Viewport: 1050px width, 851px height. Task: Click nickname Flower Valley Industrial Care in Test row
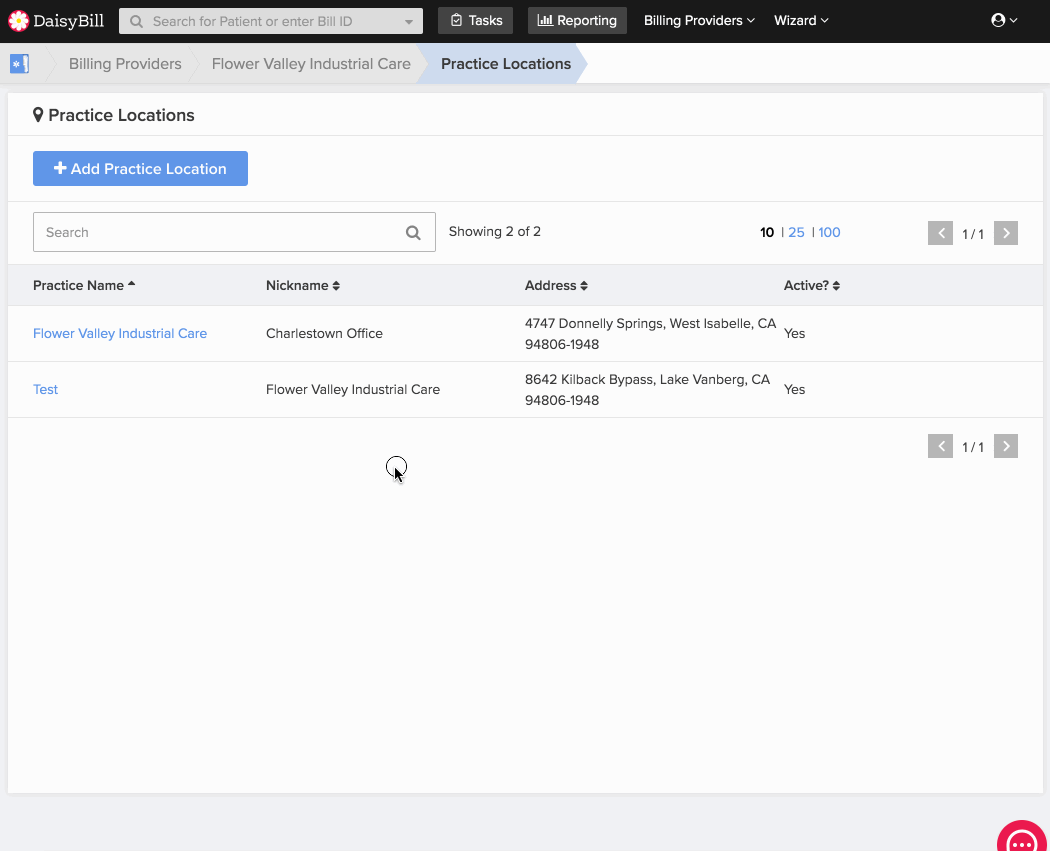(x=353, y=390)
